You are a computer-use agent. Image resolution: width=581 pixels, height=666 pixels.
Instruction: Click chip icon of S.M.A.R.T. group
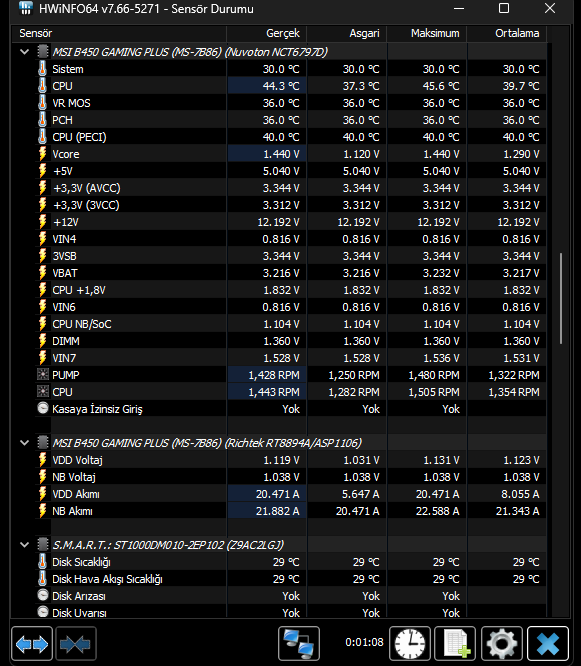coord(42,545)
